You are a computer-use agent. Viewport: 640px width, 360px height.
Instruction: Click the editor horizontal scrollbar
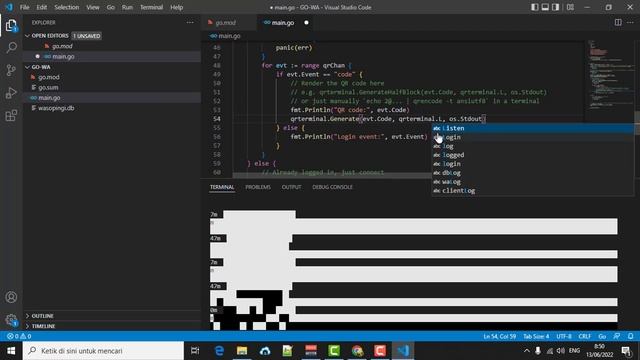tap(333, 176)
